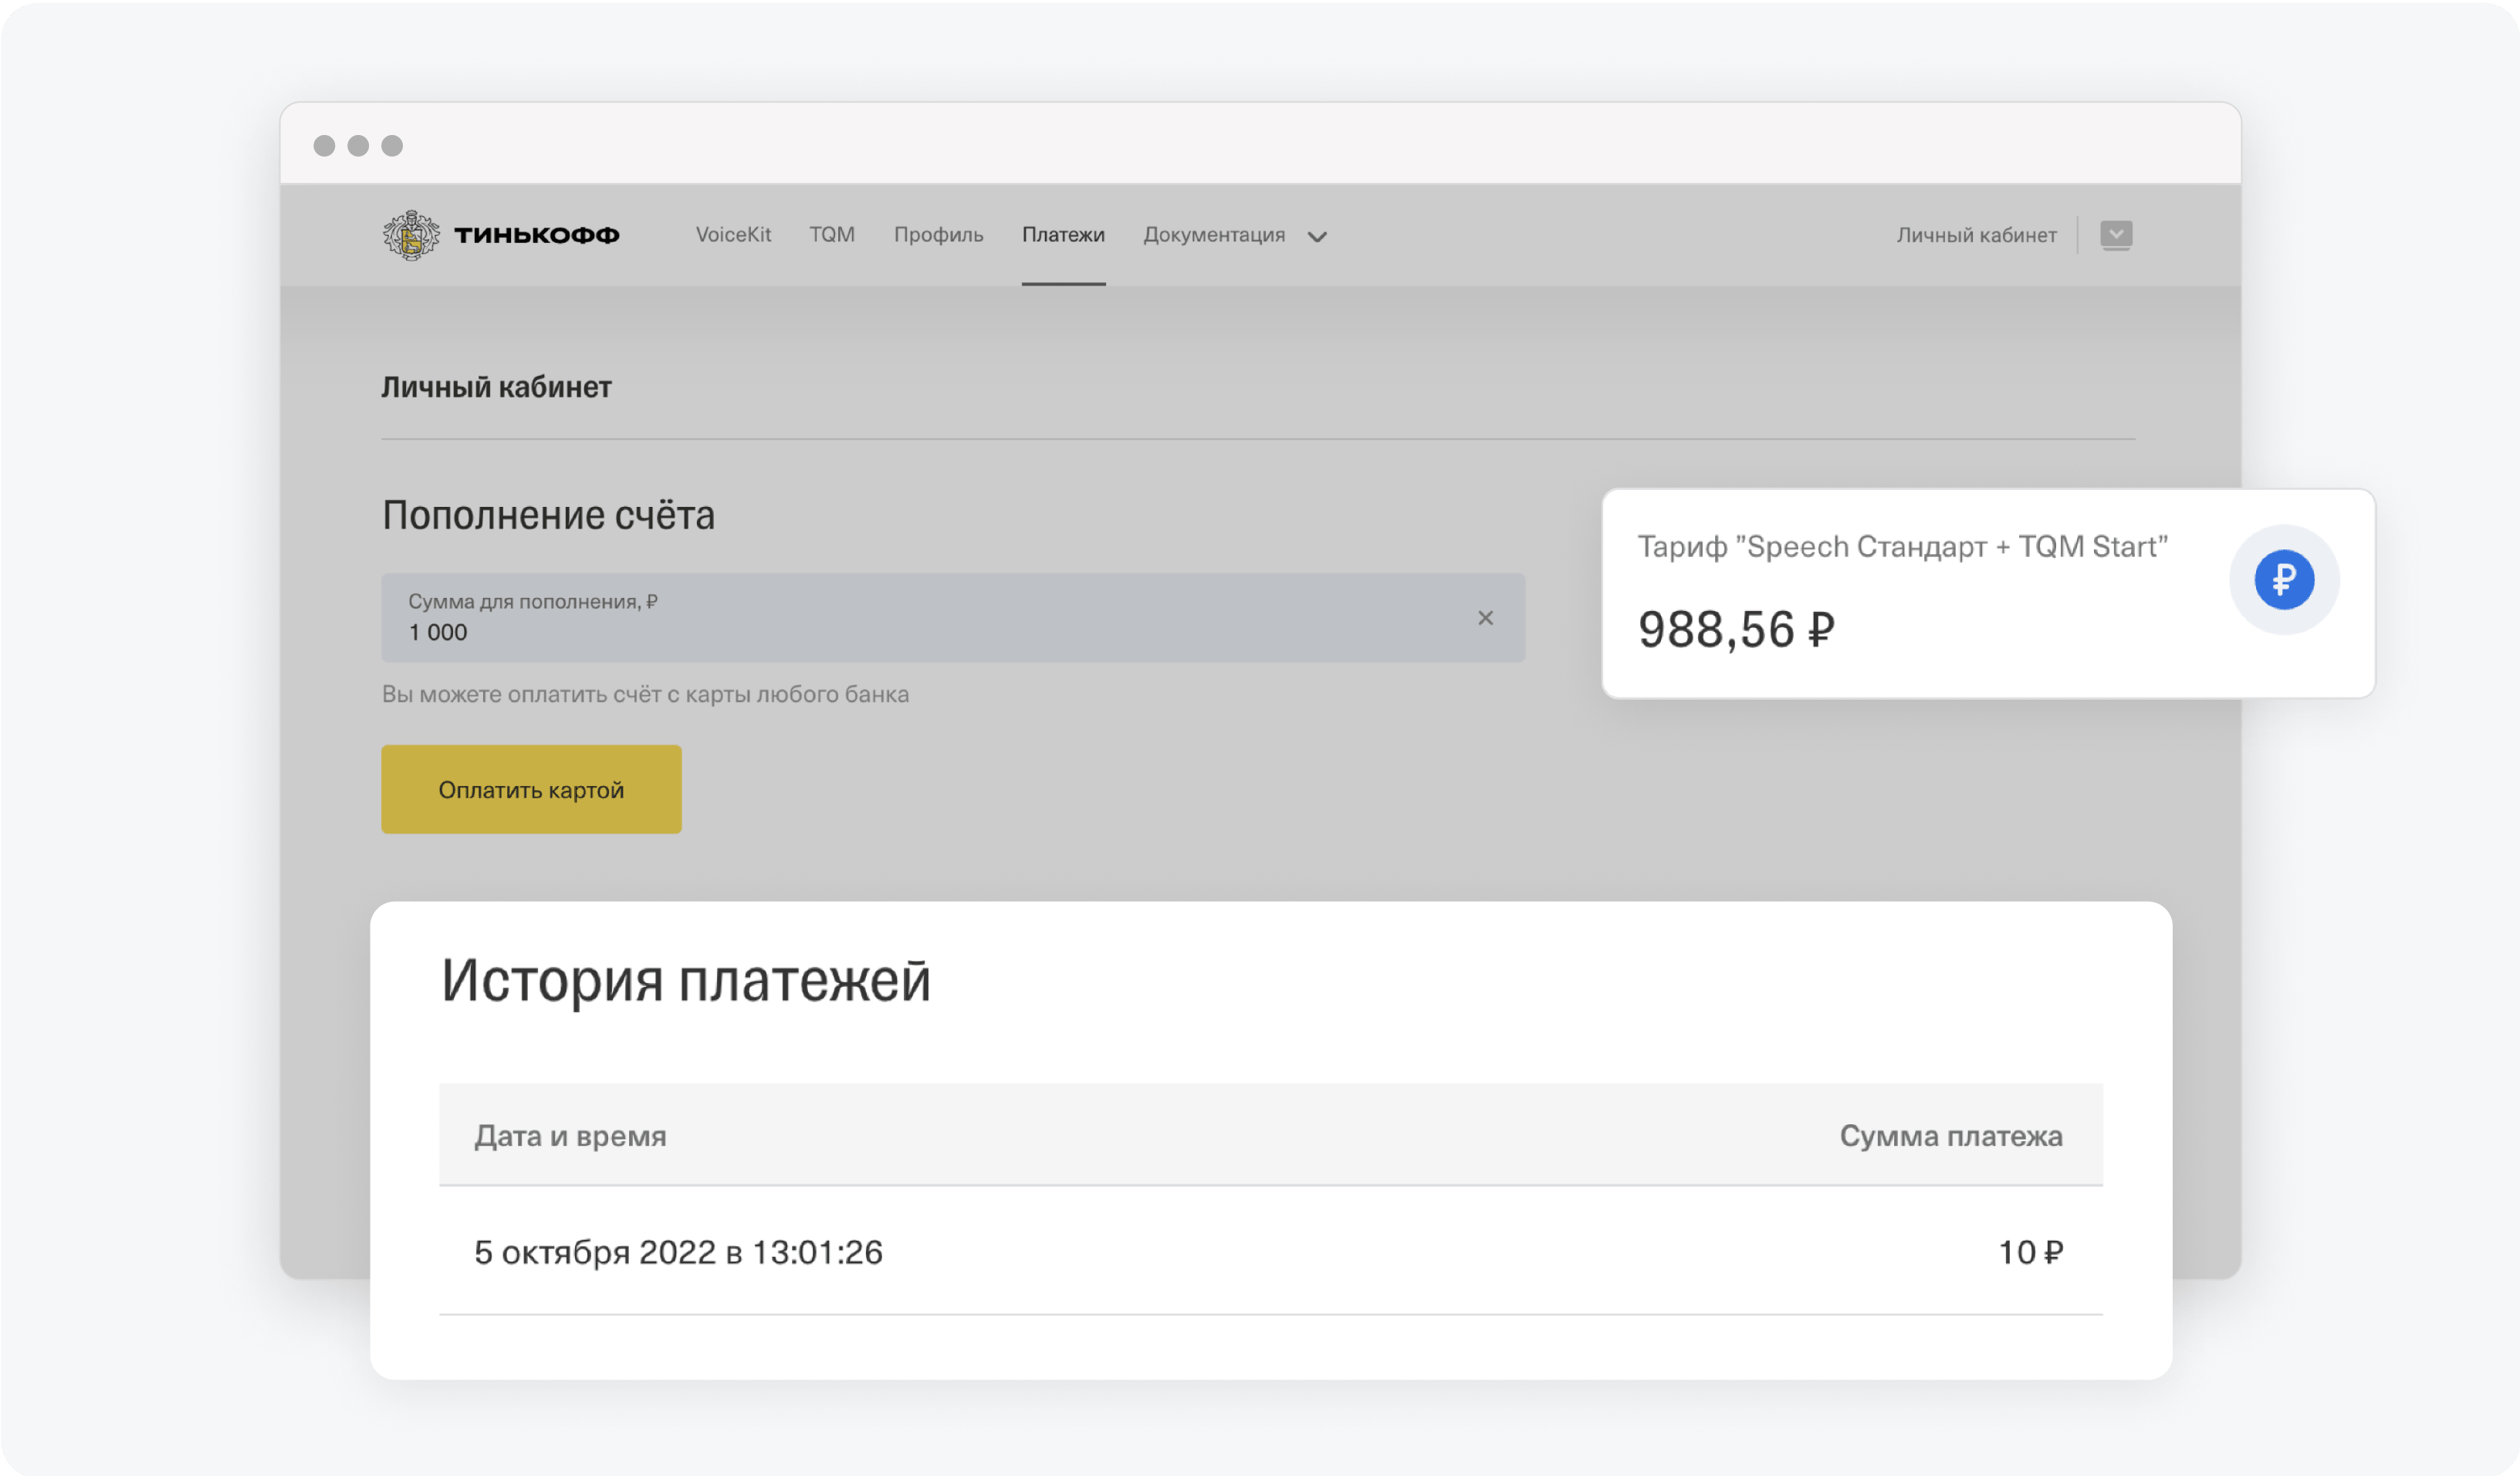Click the blue ruble balance icon
The image size is (2520, 1476).
(2284, 579)
